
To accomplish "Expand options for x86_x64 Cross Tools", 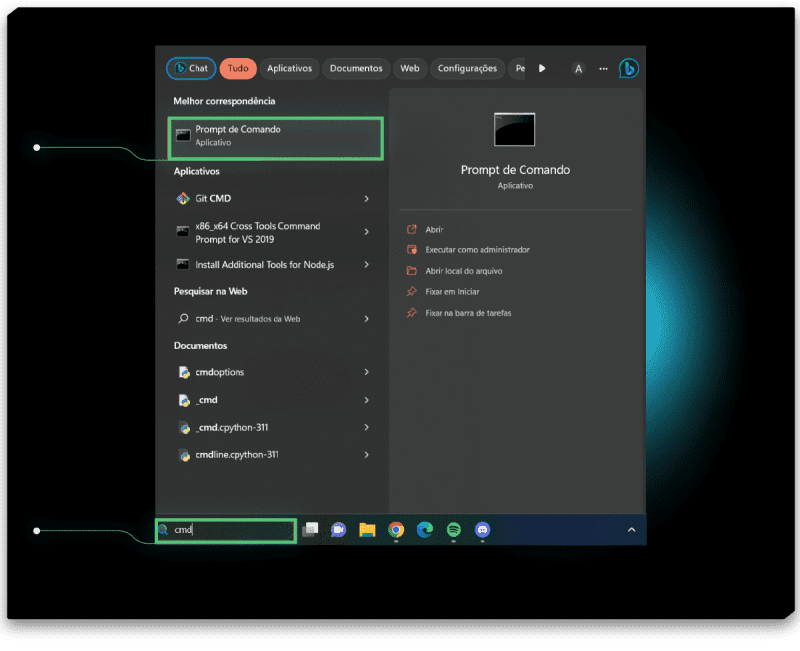I will click(366, 232).
